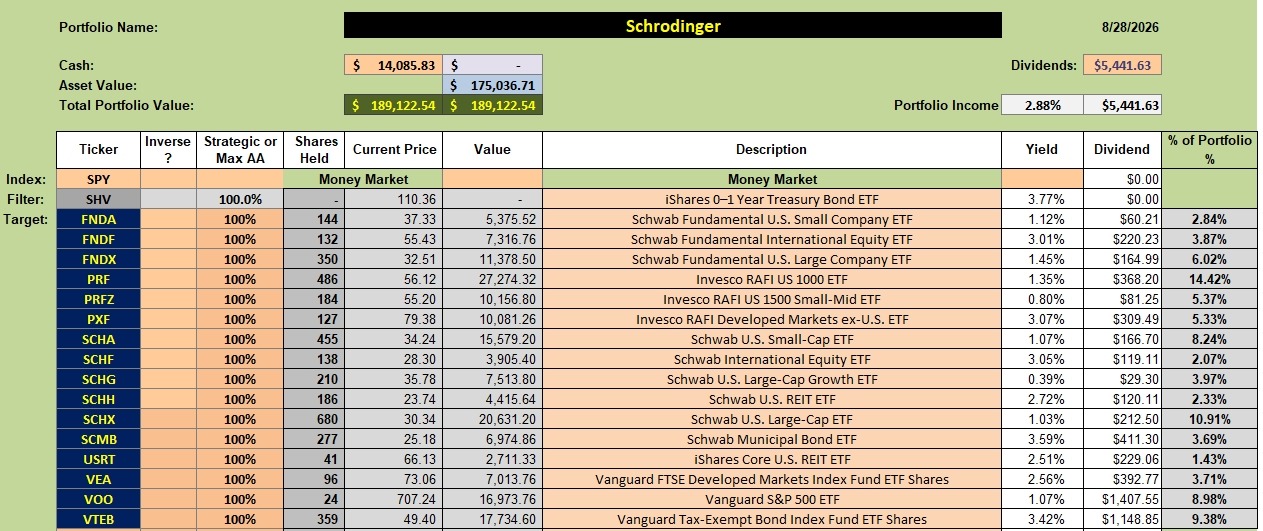Click the FNDF ticker cell
The height and width of the screenshot is (531, 1263).
(98, 239)
